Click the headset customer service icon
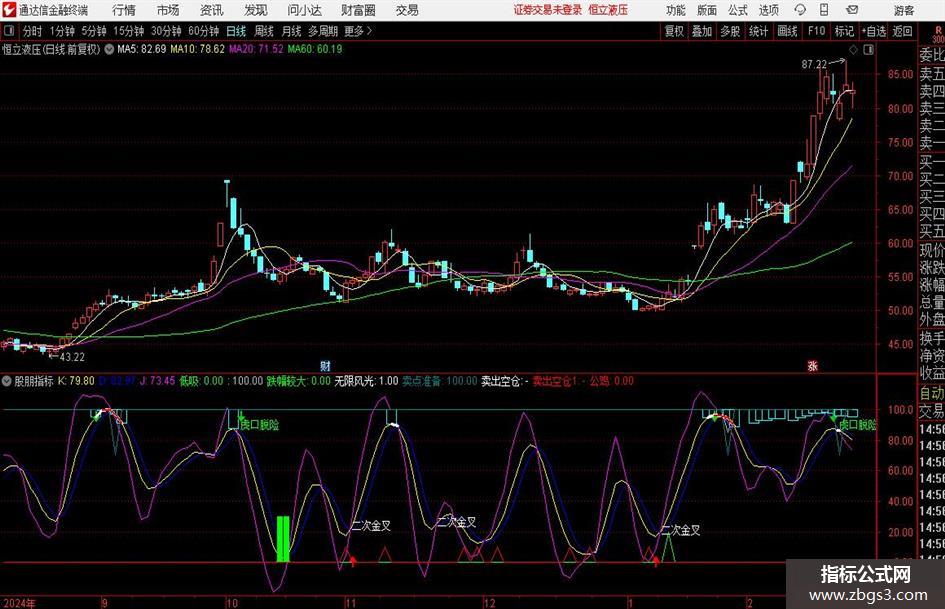Image resolution: width=945 pixels, height=609 pixels. (800, 10)
